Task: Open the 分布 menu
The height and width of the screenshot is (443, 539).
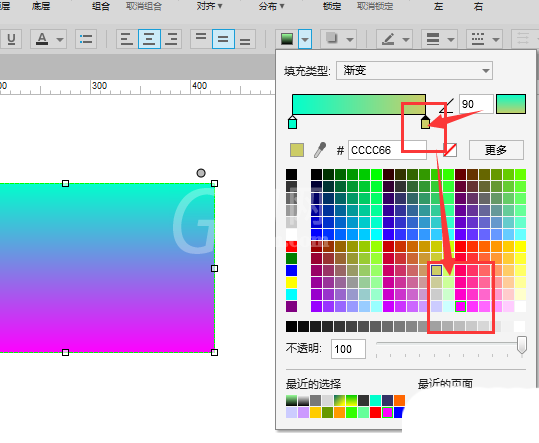Action: (271, 6)
